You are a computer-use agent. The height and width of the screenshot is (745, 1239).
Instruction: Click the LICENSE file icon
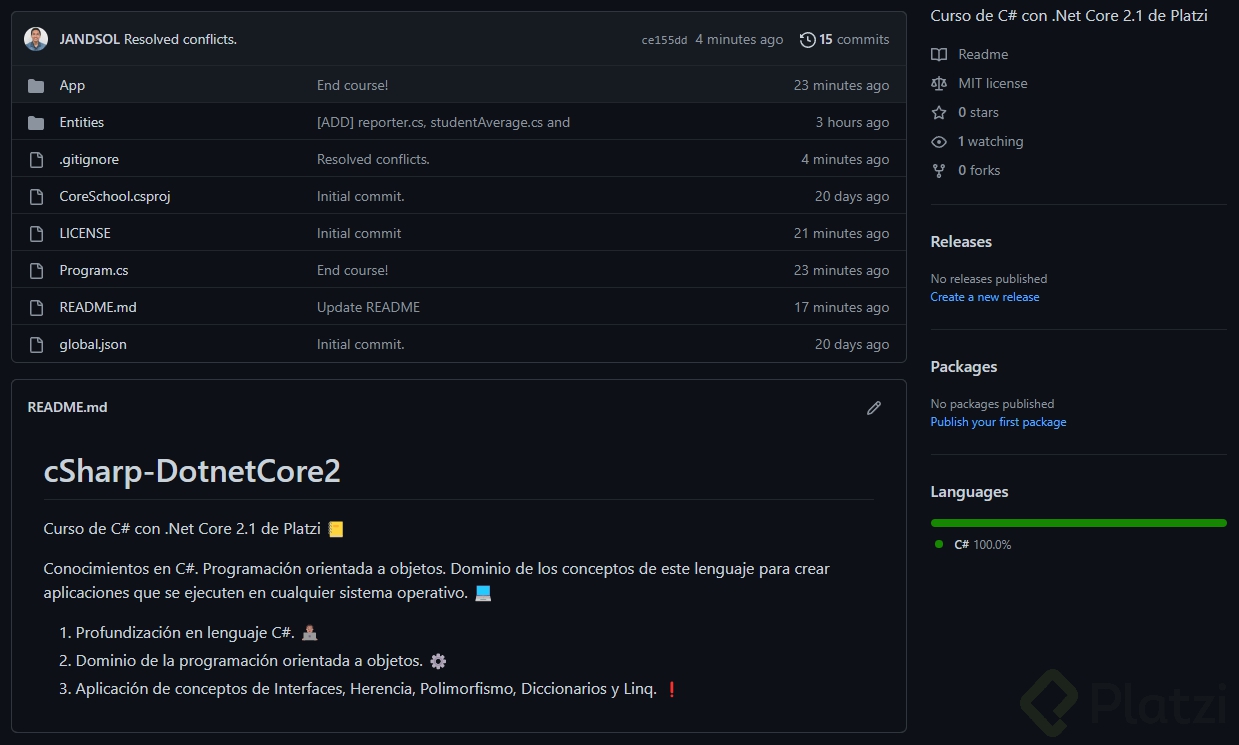pyautogui.click(x=36, y=234)
